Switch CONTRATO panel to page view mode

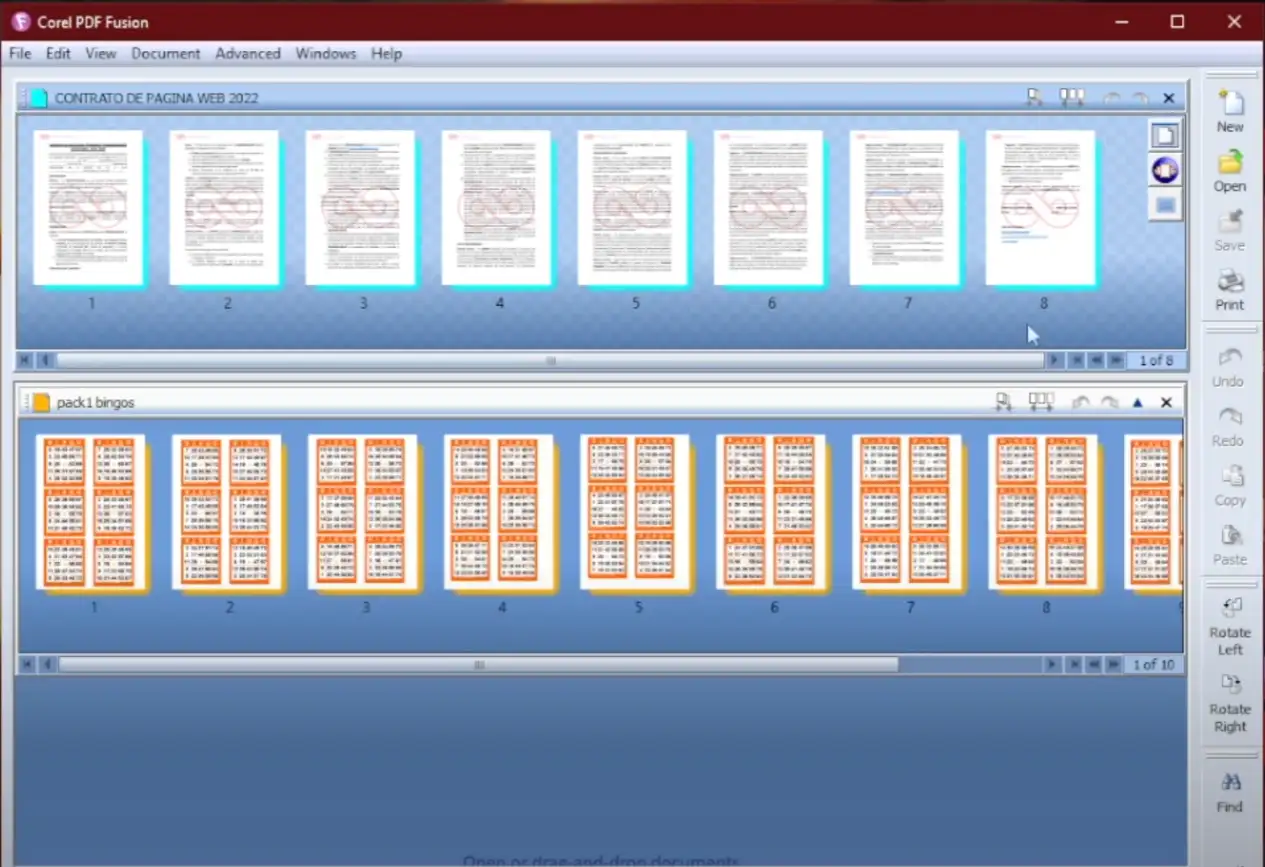tap(1164, 136)
